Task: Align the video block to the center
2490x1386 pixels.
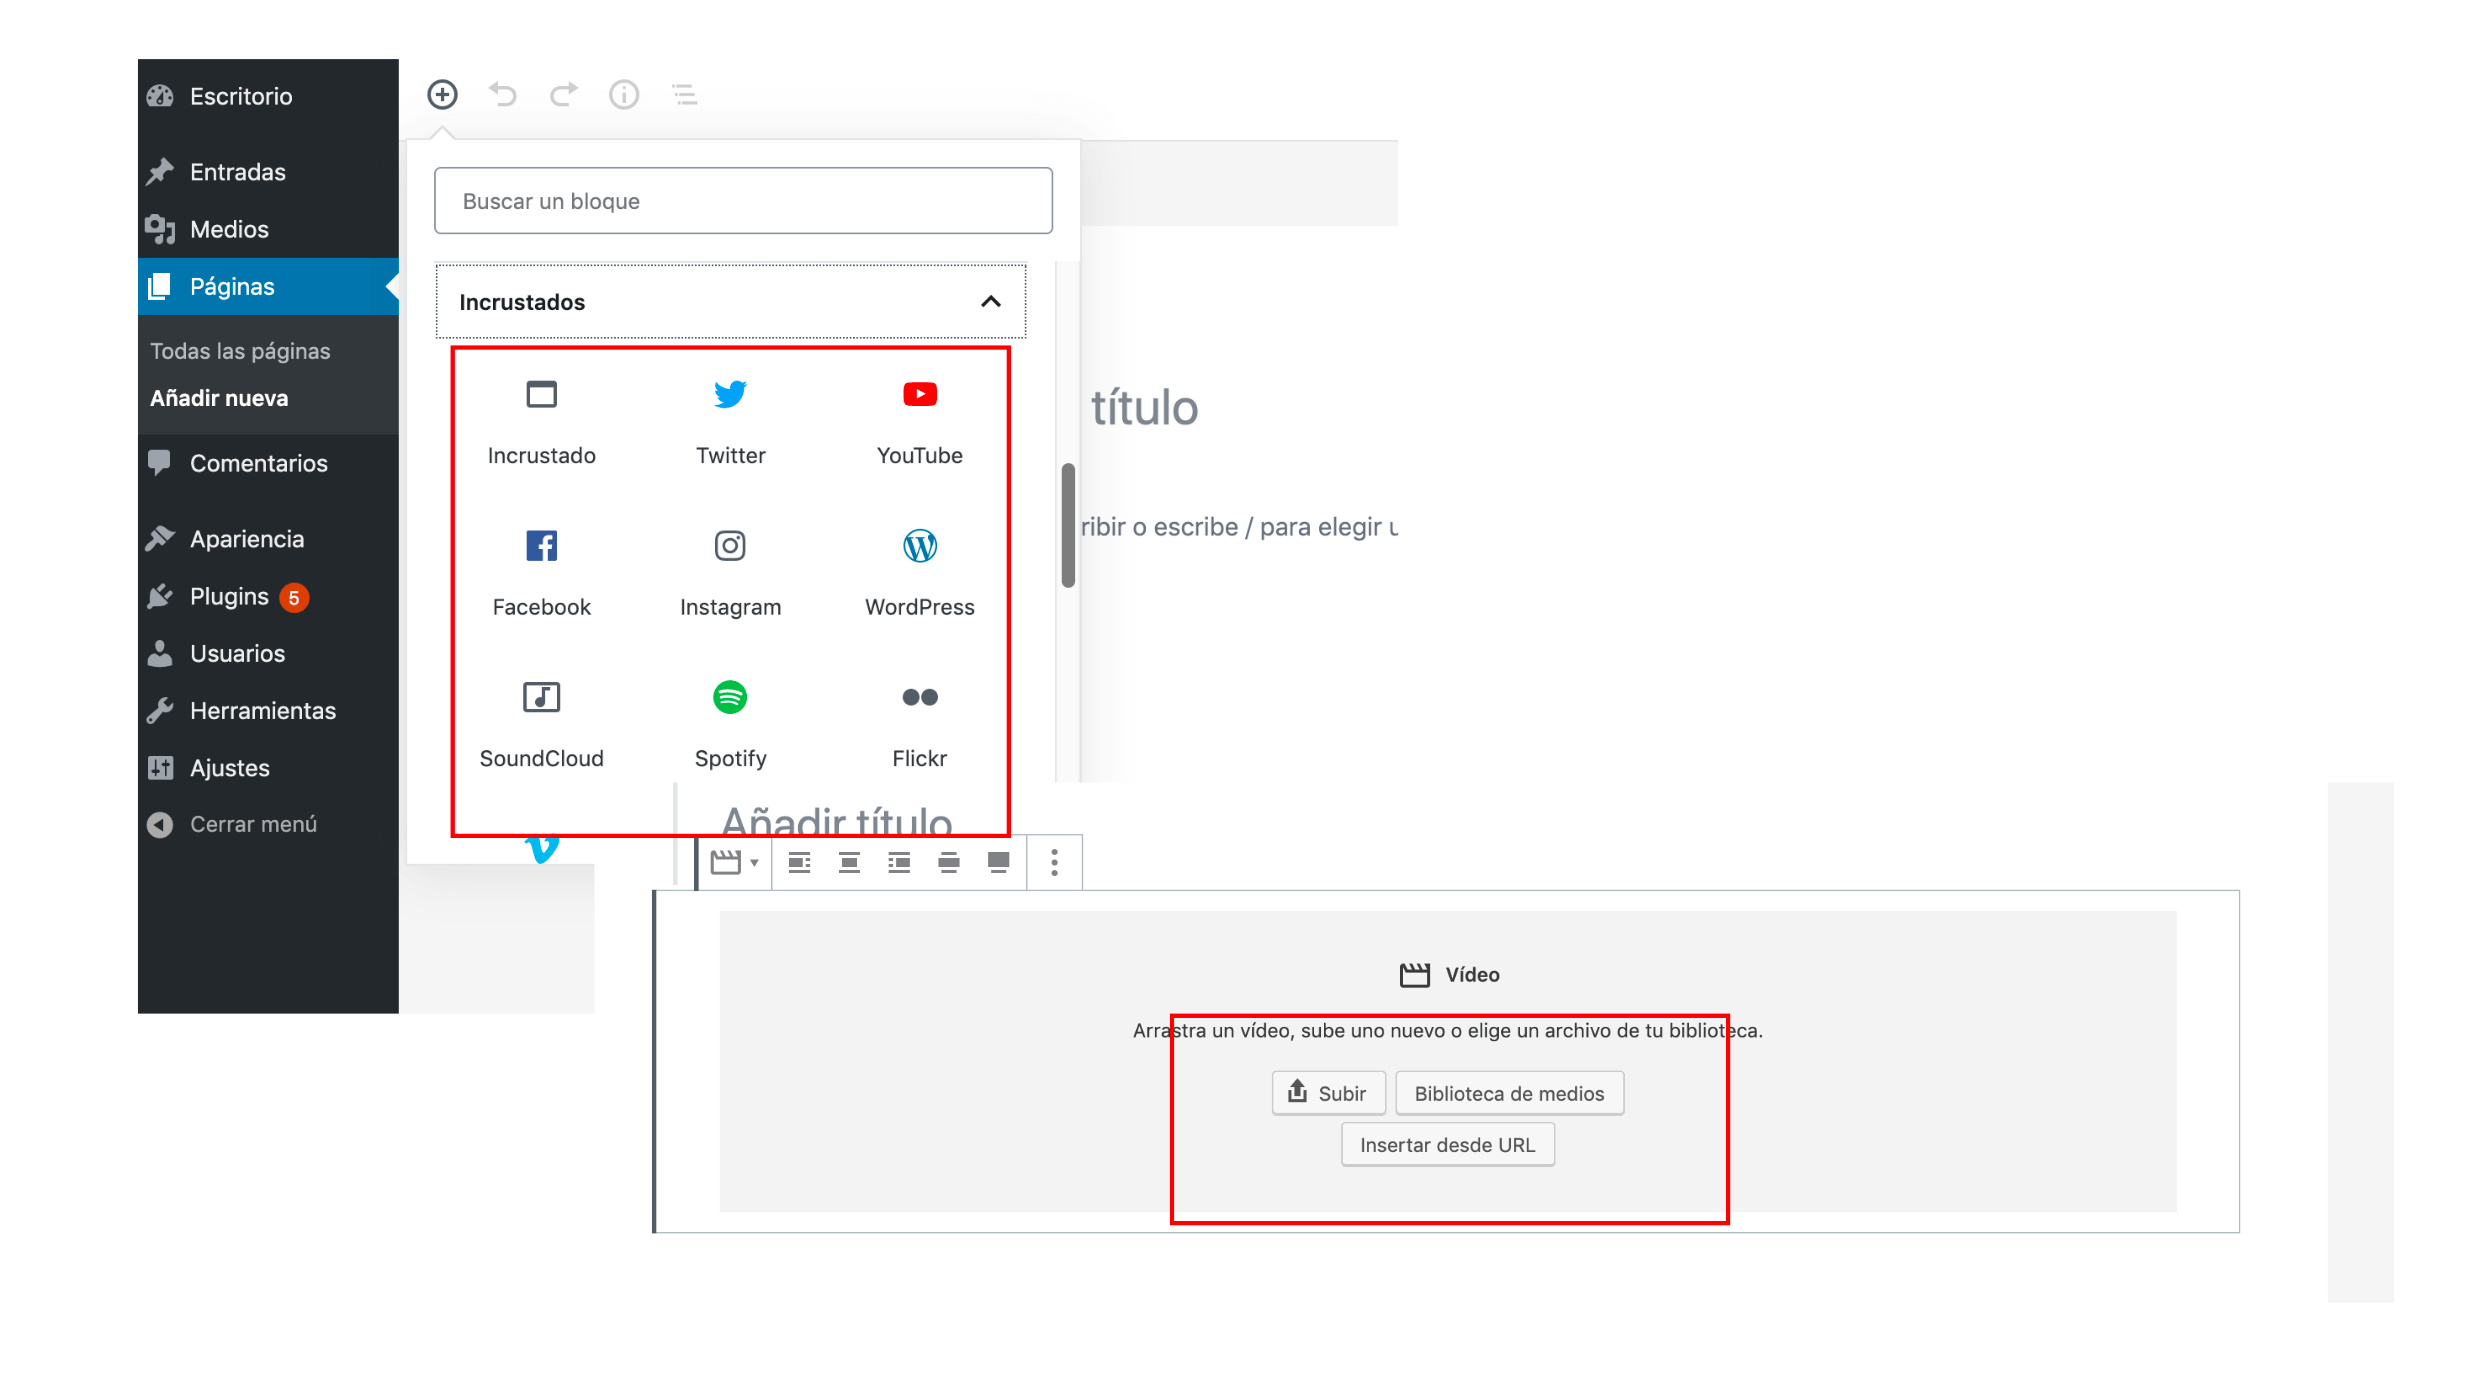Action: (849, 861)
